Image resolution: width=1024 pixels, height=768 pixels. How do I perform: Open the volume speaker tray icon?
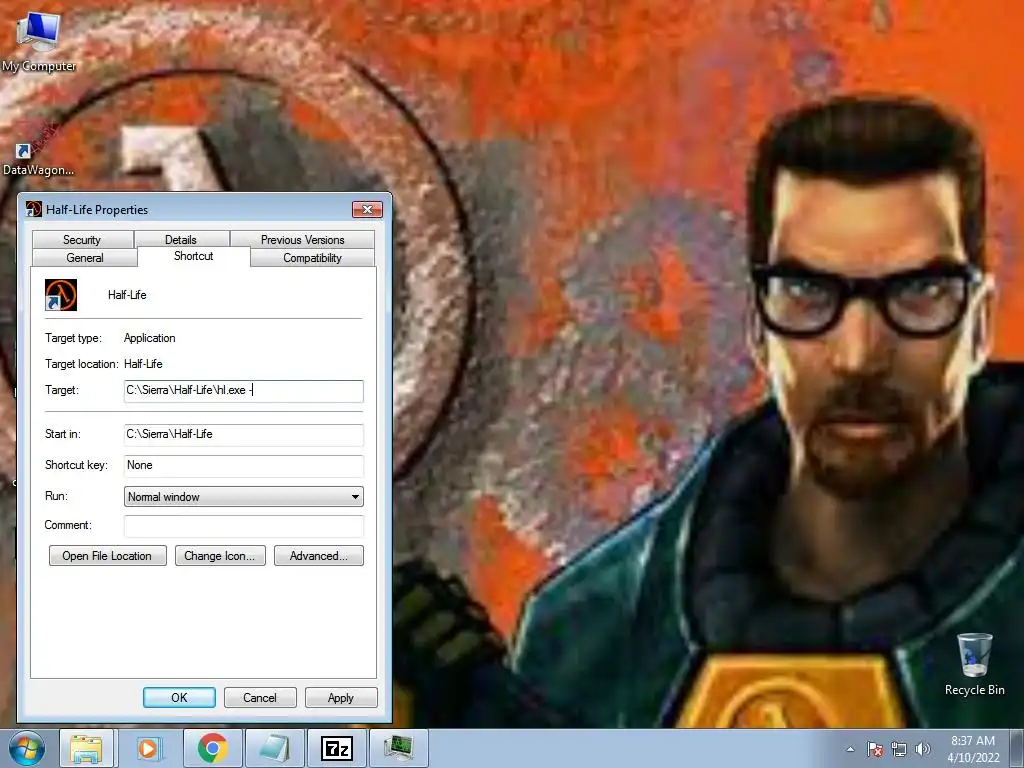click(922, 749)
